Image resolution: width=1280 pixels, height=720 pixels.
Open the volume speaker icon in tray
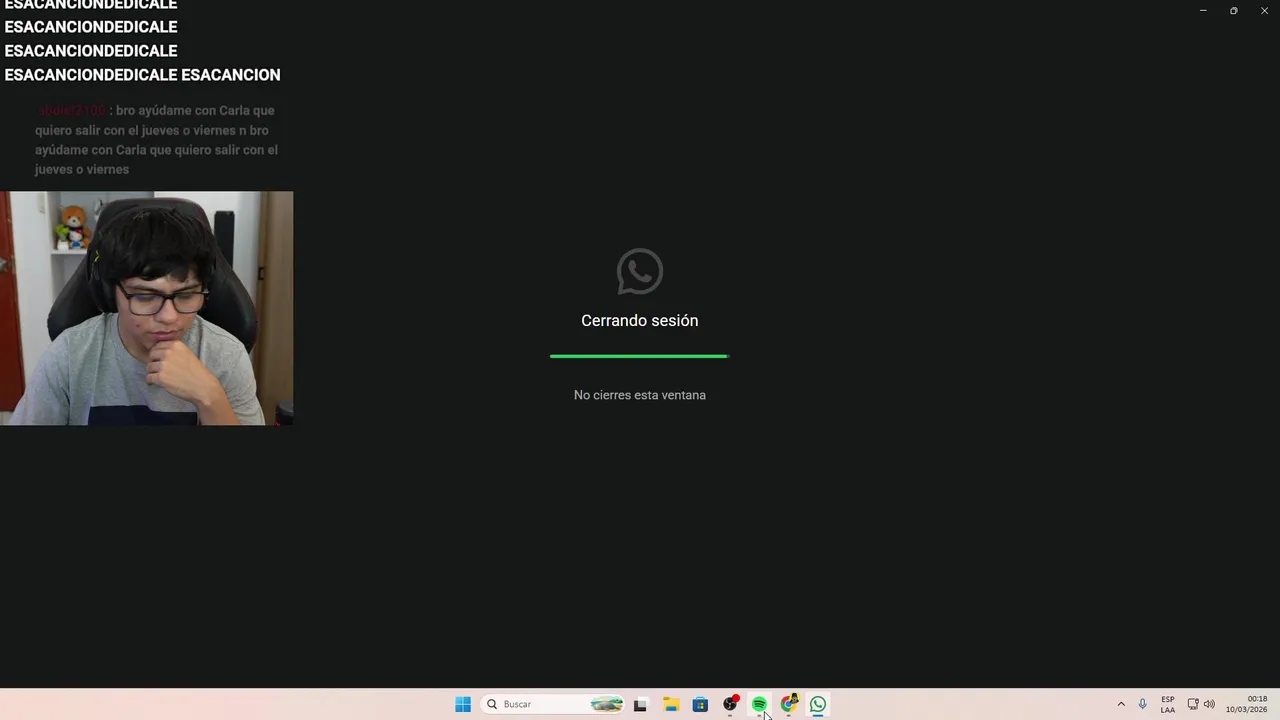[1209, 704]
